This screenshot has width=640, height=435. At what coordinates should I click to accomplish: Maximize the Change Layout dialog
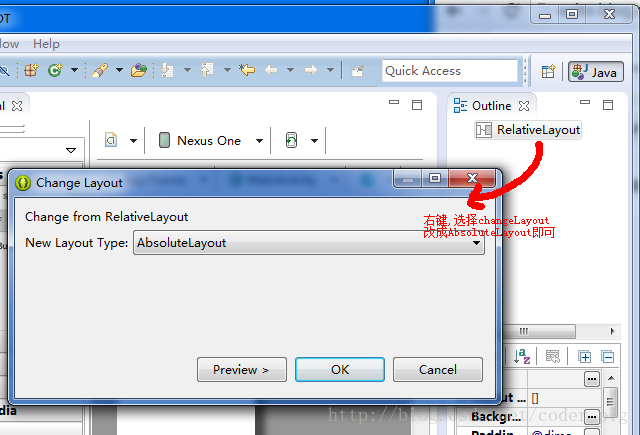click(435, 178)
